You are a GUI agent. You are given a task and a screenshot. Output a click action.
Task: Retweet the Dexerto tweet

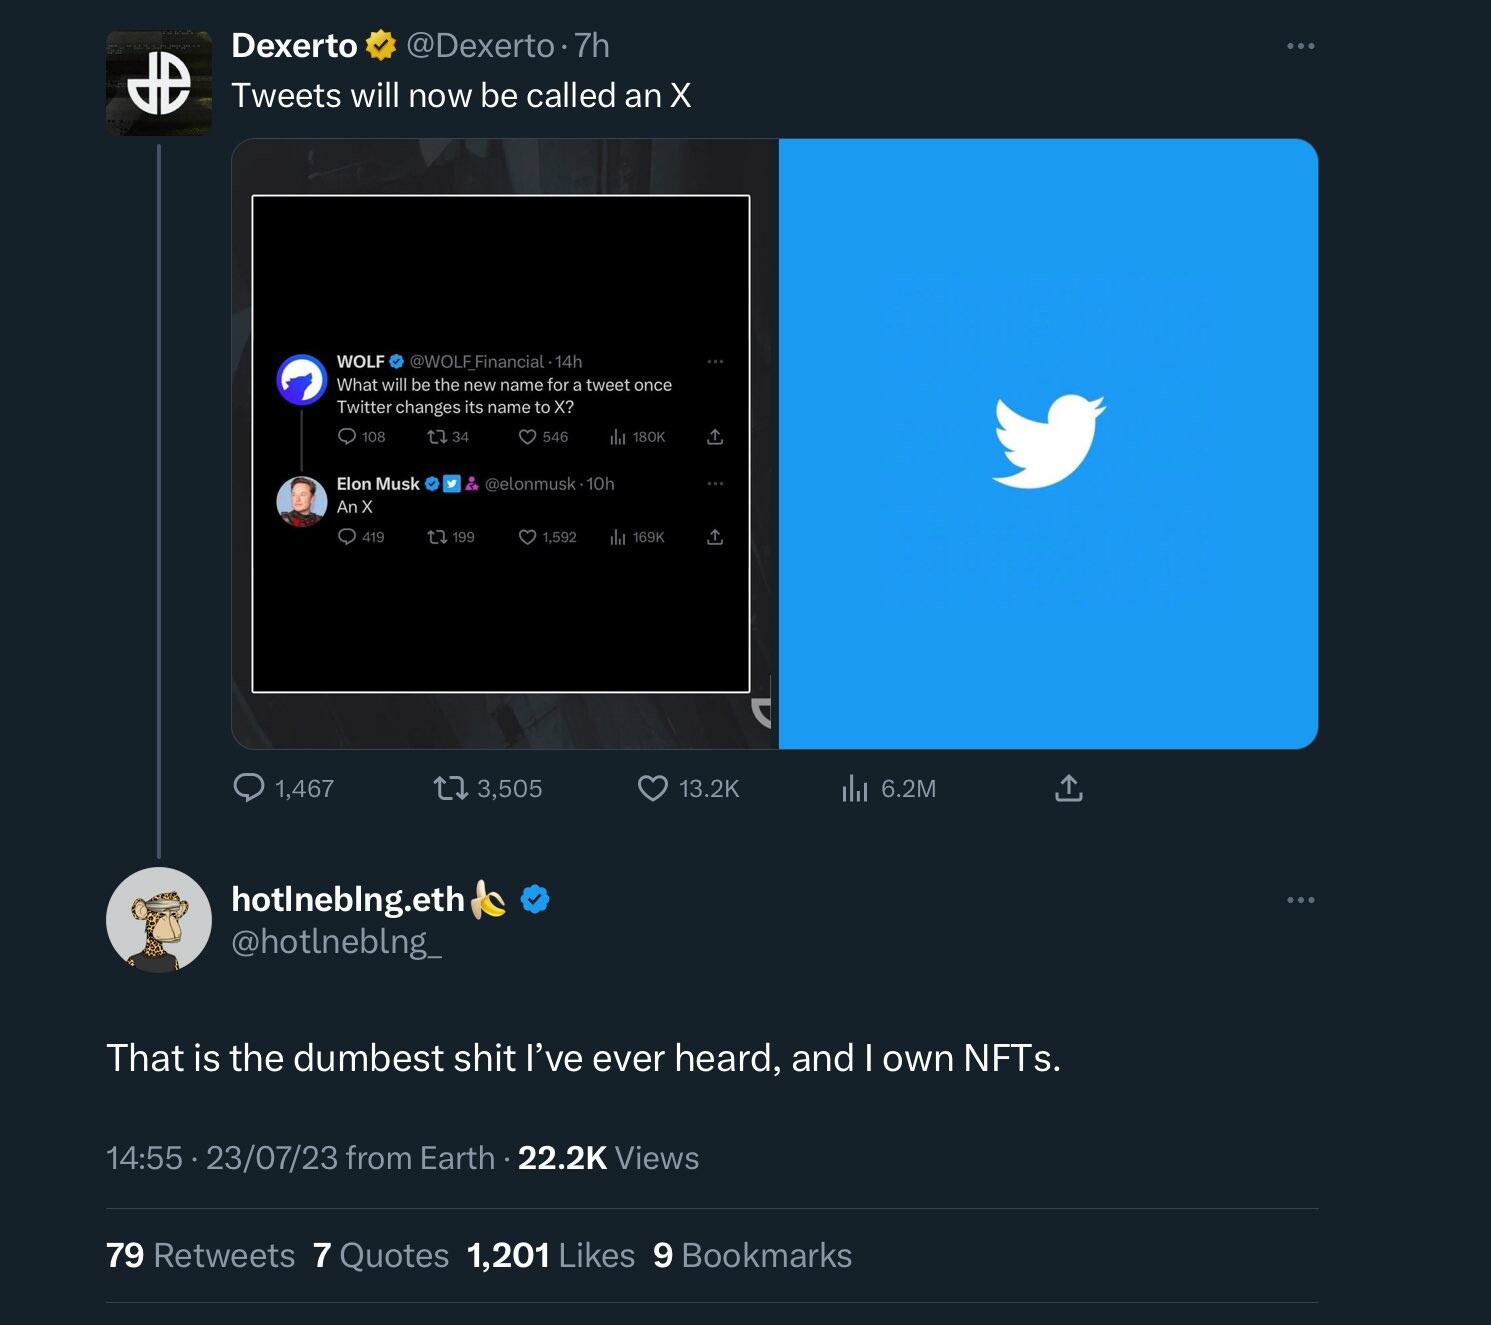point(450,788)
